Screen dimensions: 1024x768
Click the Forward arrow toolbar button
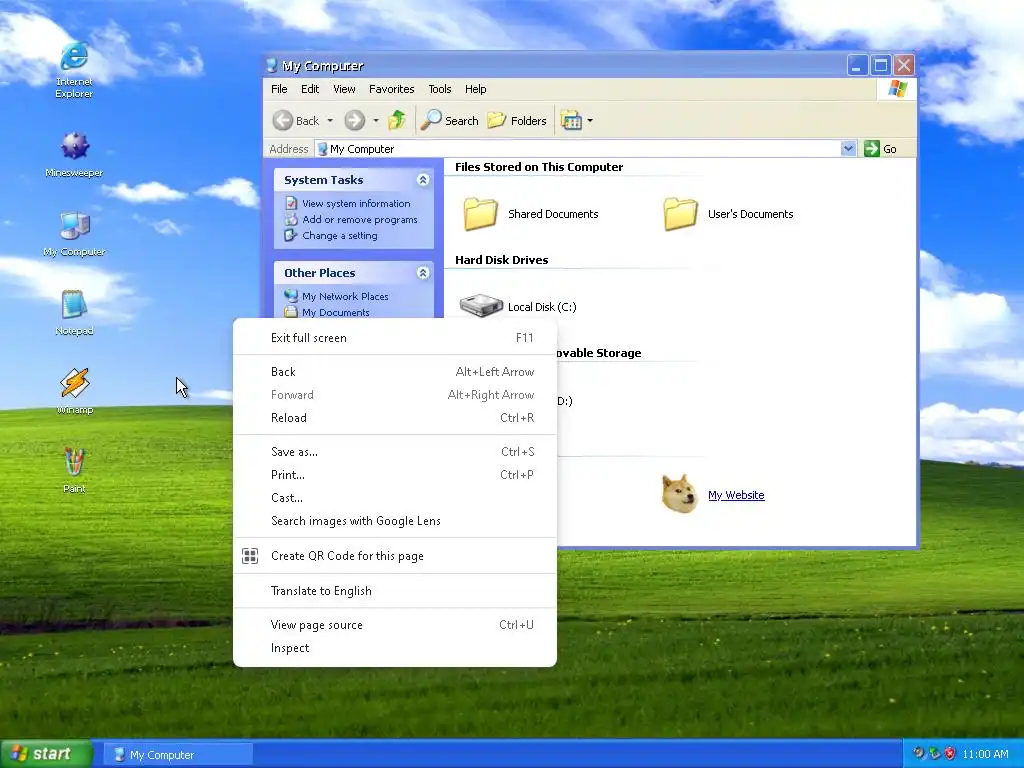pos(355,120)
